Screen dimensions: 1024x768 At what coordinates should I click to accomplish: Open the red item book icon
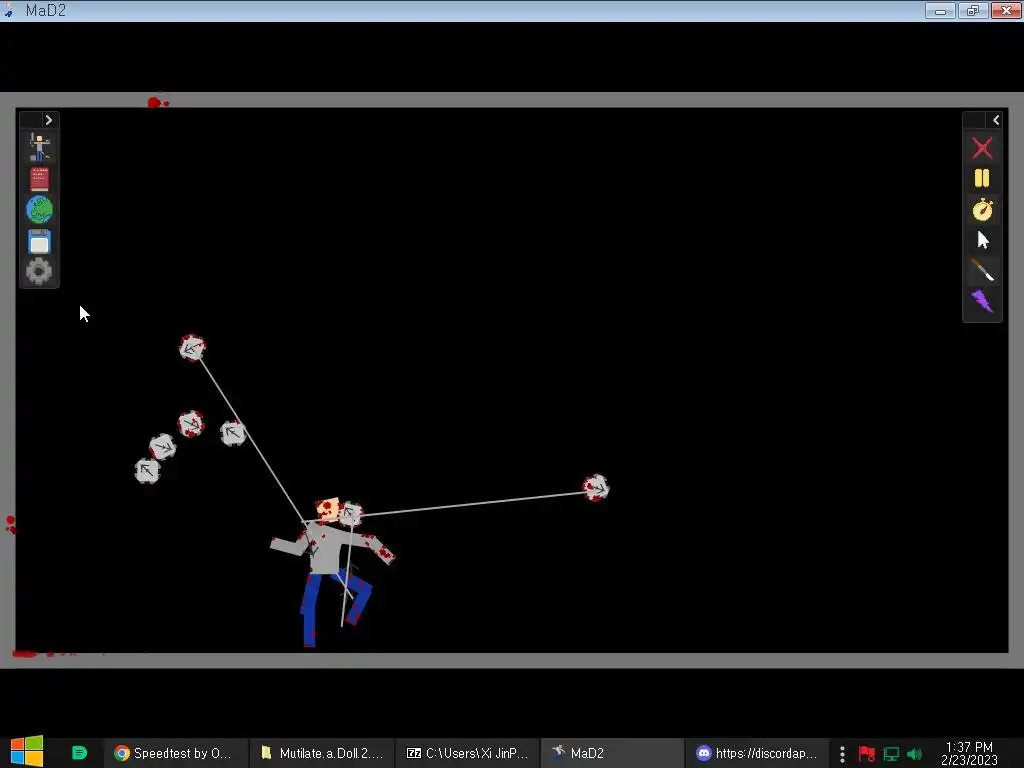point(39,179)
